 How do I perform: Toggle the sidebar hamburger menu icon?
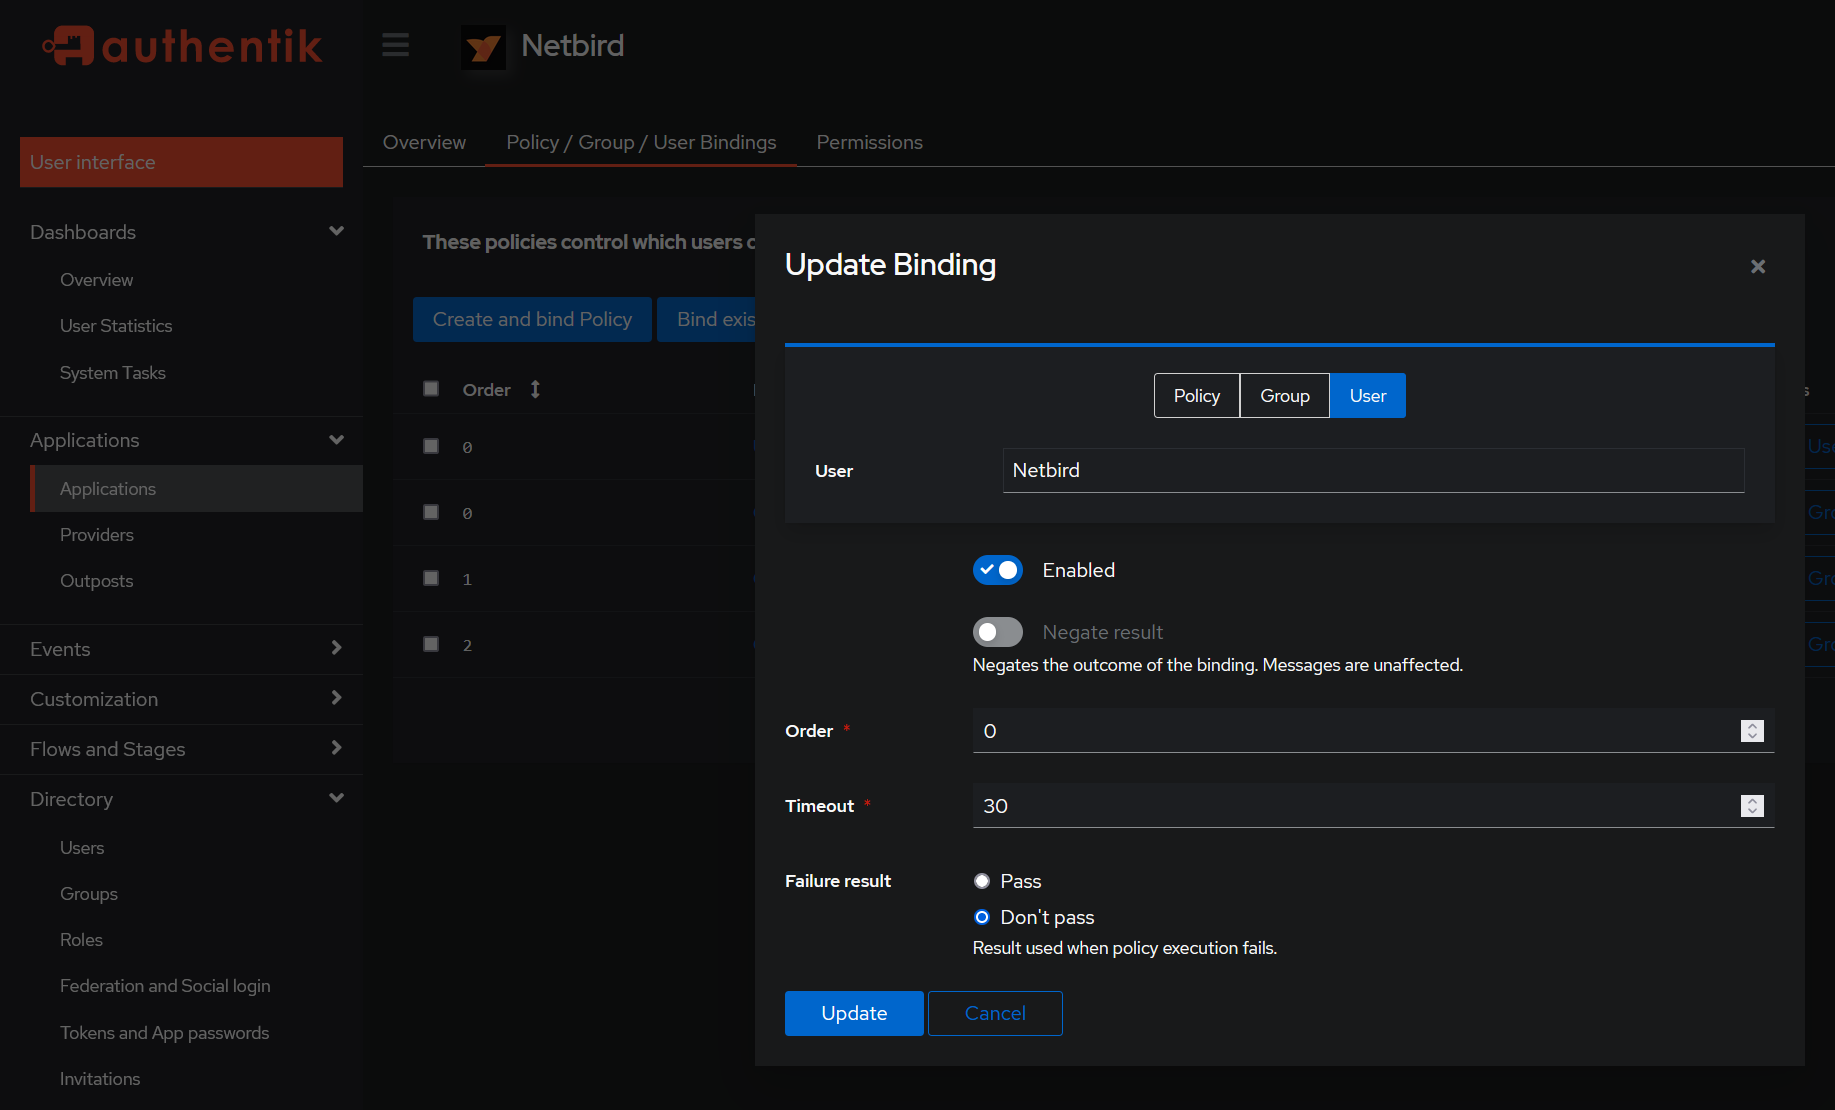pyautogui.click(x=395, y=45)
